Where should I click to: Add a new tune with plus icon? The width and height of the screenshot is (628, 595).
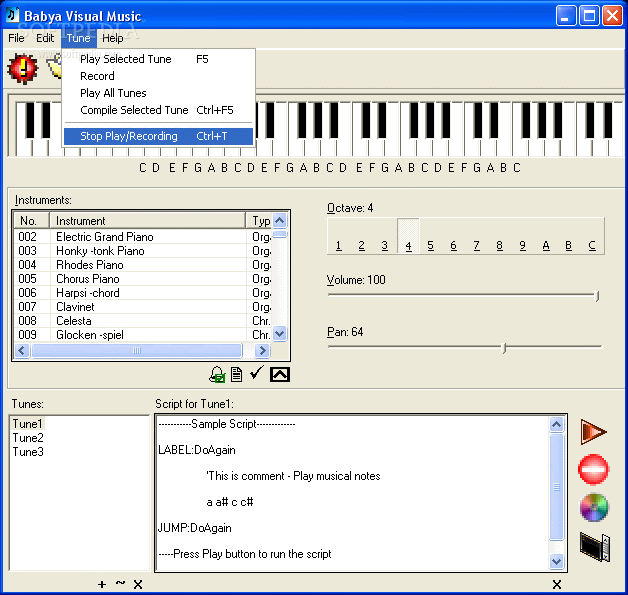tap(102, 585)
